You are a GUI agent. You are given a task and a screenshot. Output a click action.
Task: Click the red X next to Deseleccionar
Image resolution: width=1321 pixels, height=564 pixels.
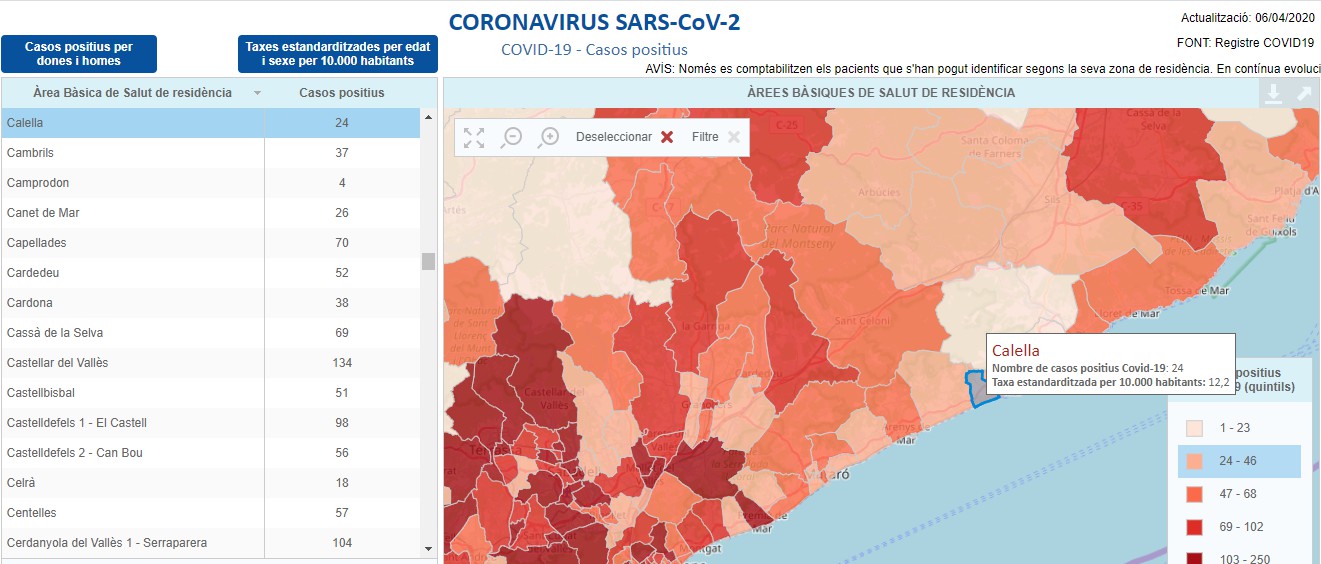click(x=667, y=137)
